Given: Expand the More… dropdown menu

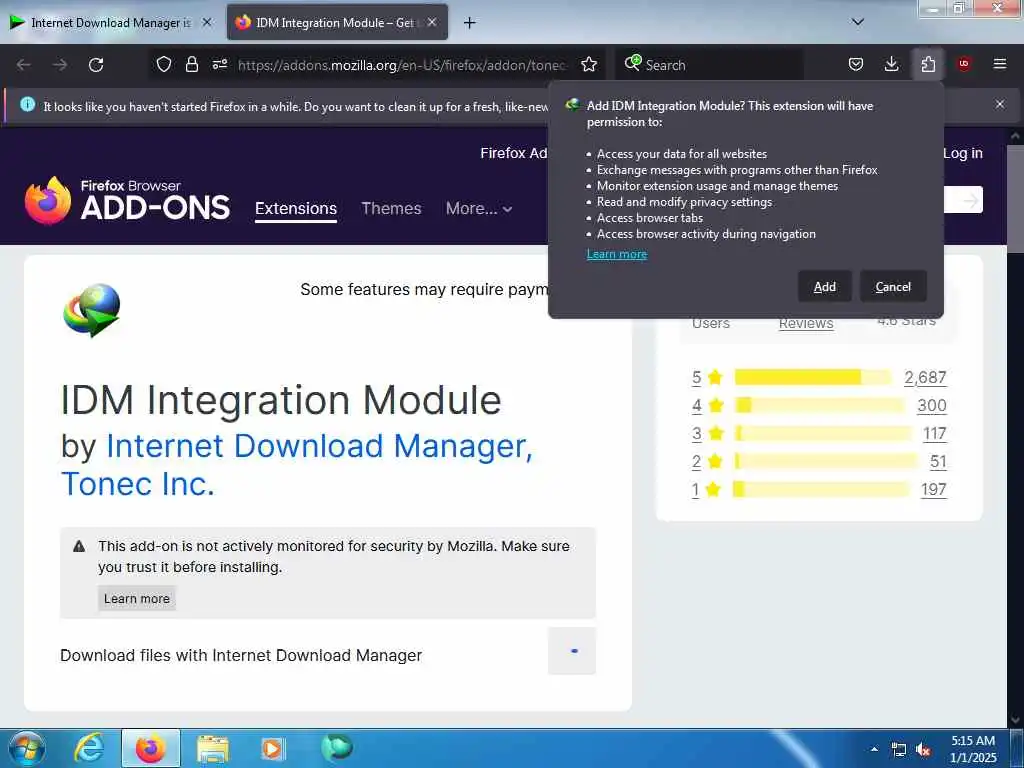Looking at the screenshot, I should (479, 208).
